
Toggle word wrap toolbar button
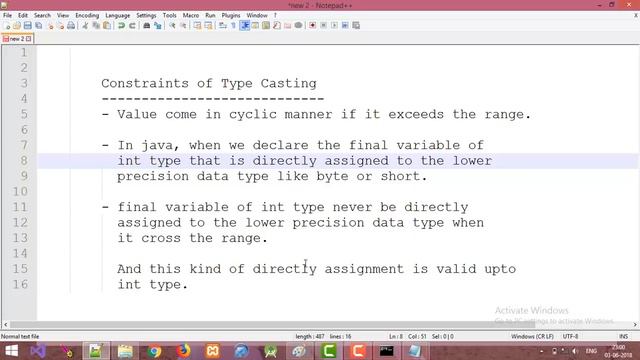(x=222, y=25)
